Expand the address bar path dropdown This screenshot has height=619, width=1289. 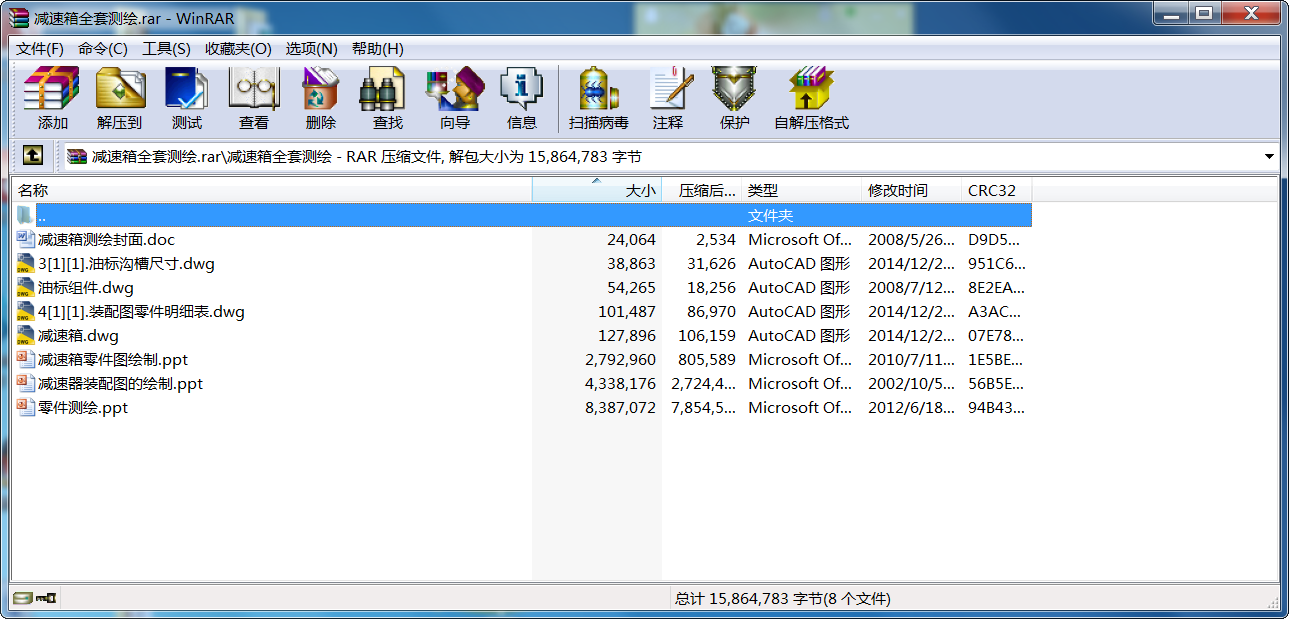coord(1269,156)
